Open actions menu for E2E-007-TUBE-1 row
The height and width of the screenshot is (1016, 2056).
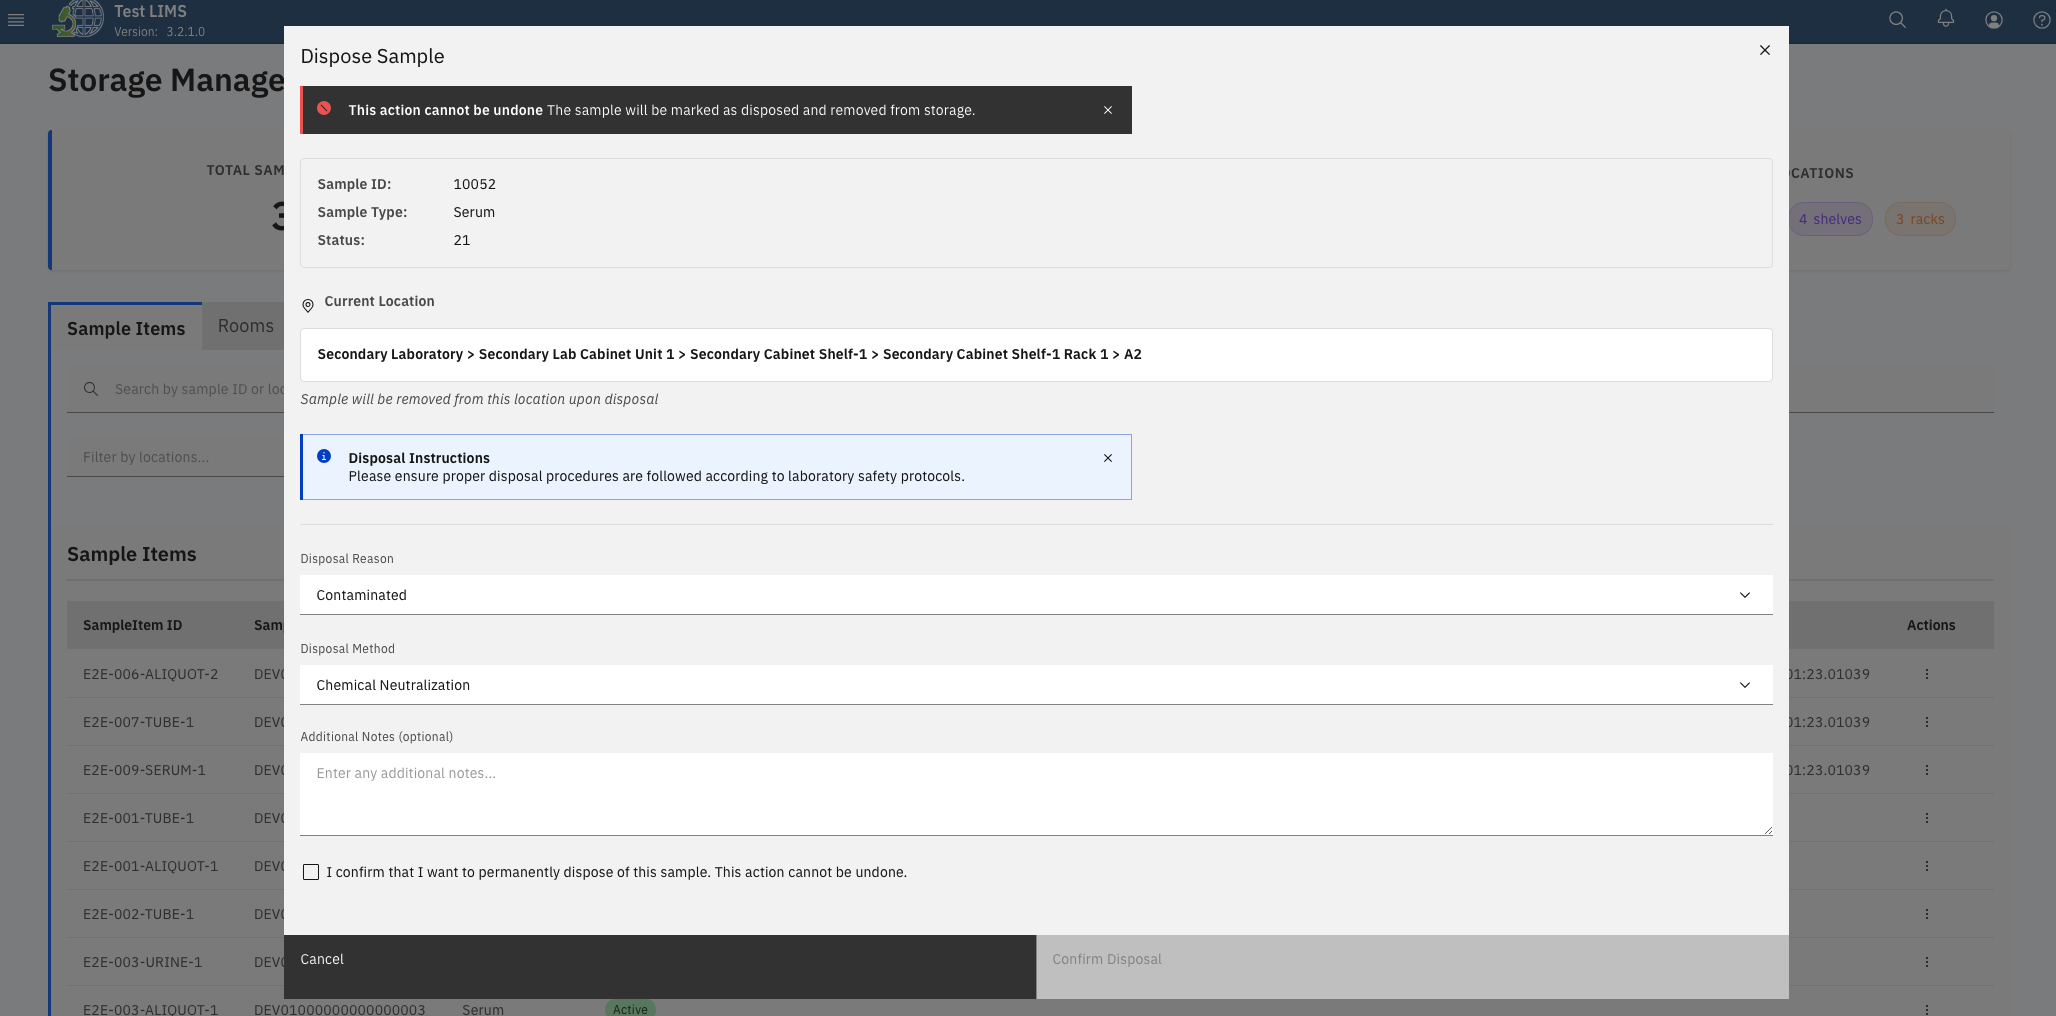(1926, 722)
